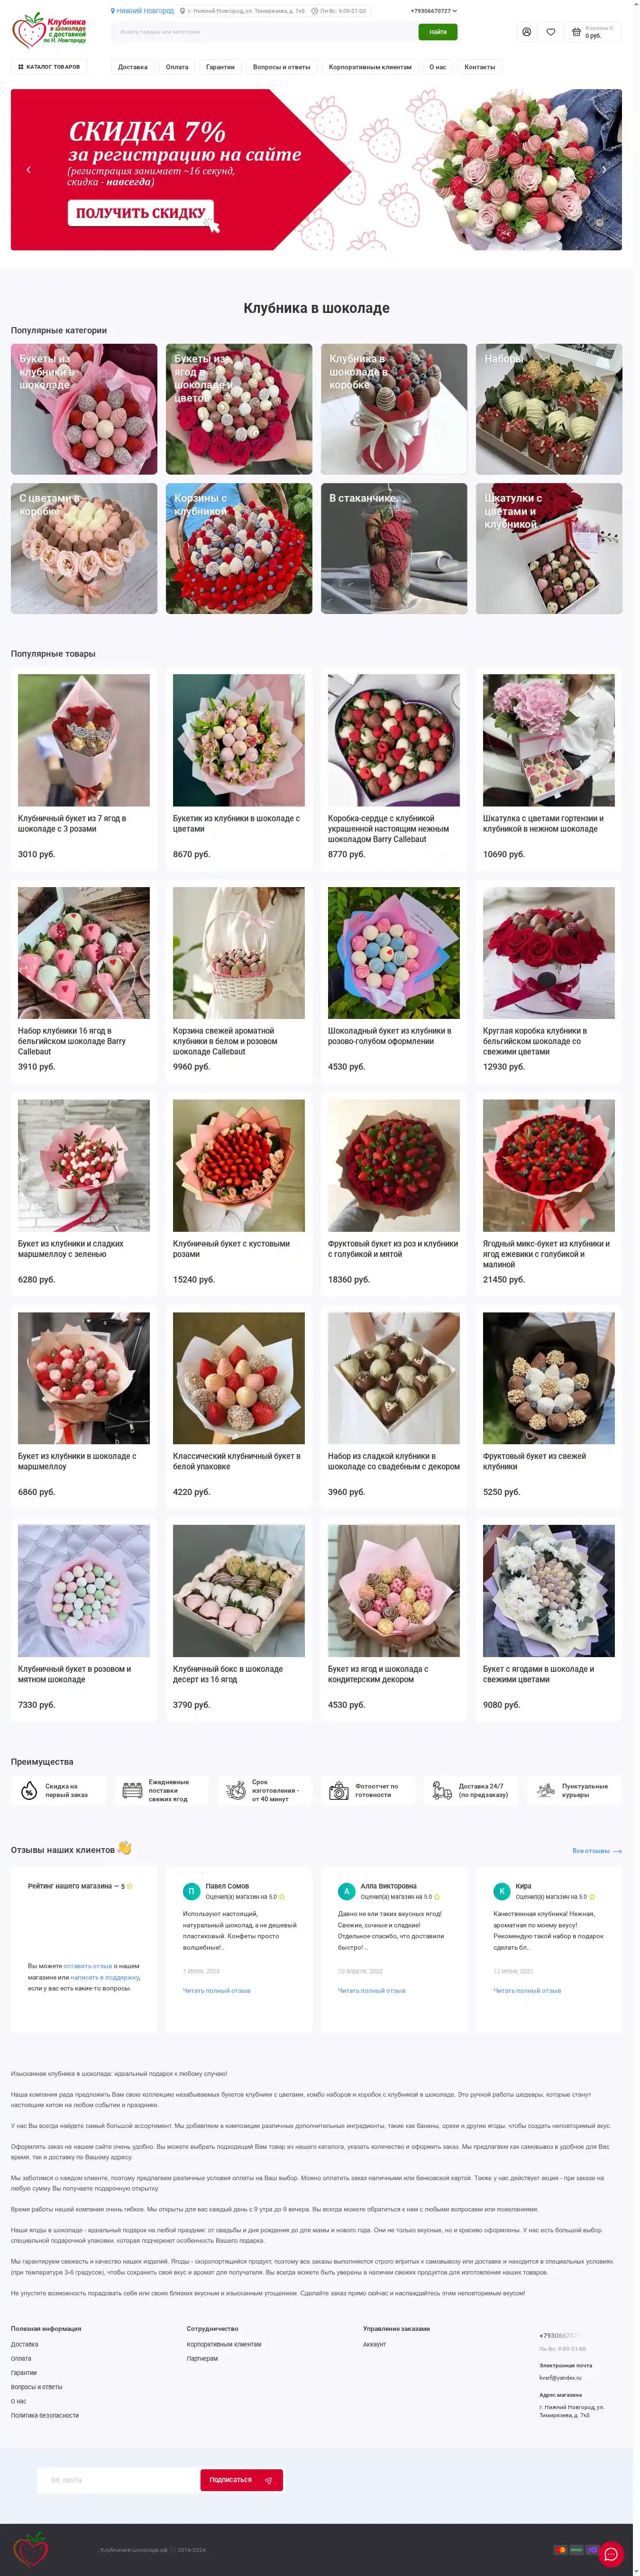This screenshot has height=2576, width=640.
Task: Open the favorites heart icon
Action: 550,32
